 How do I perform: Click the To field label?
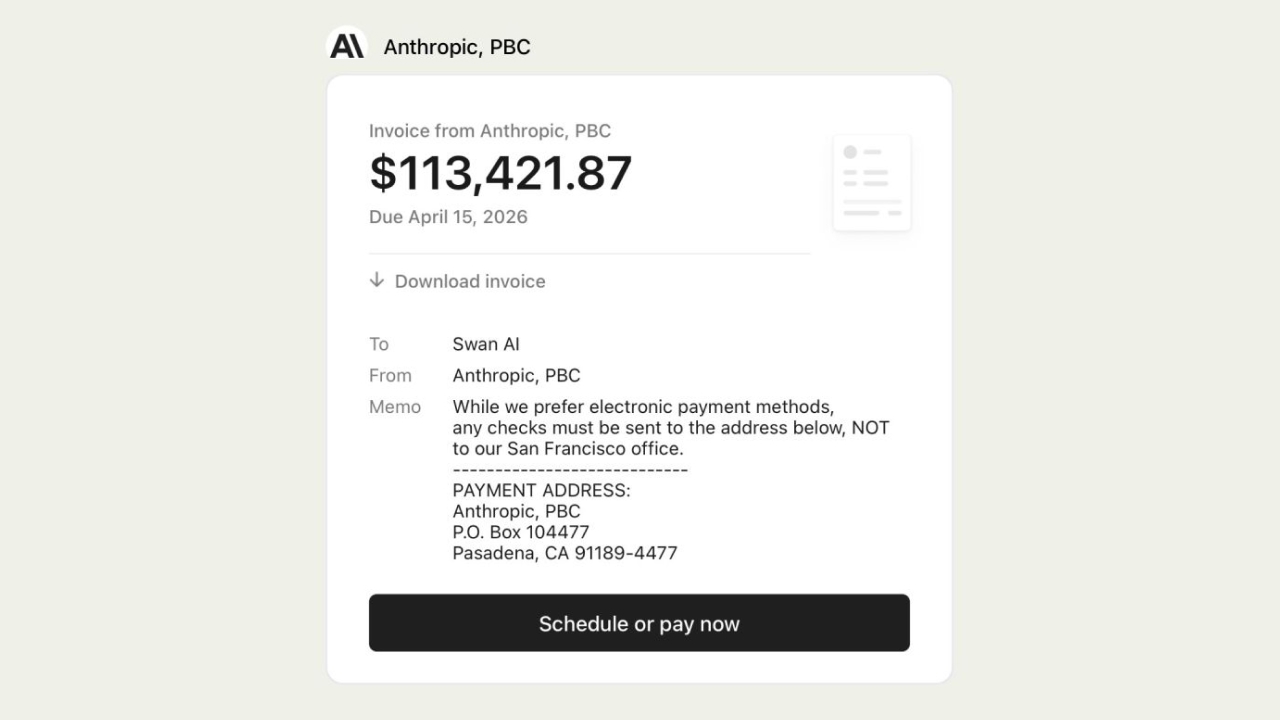point(379,344)
